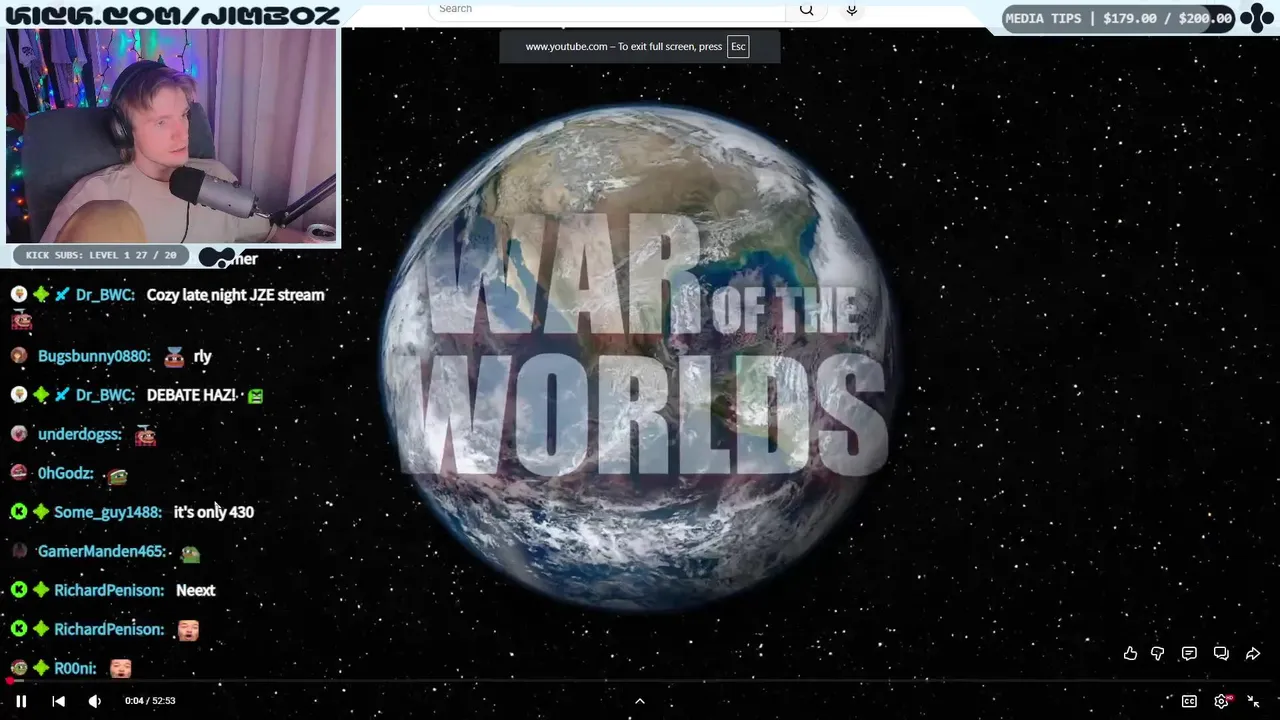
Task: Go to the previous video
Action: click(58, 701)
